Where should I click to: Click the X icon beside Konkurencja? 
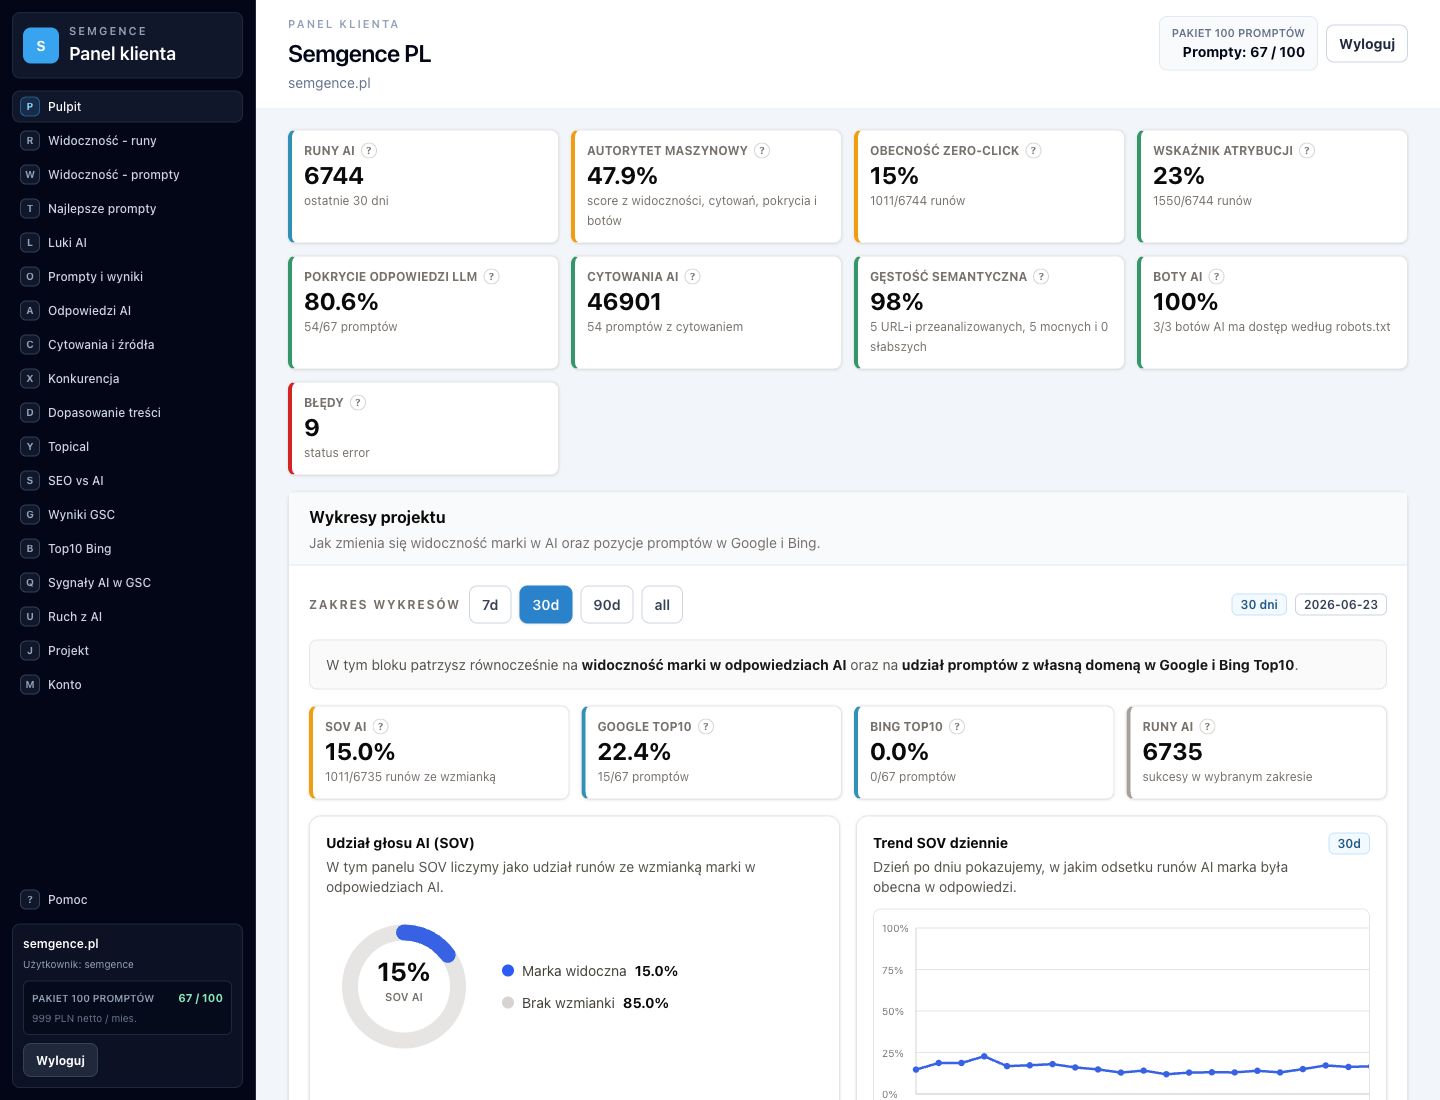(30, 379)
